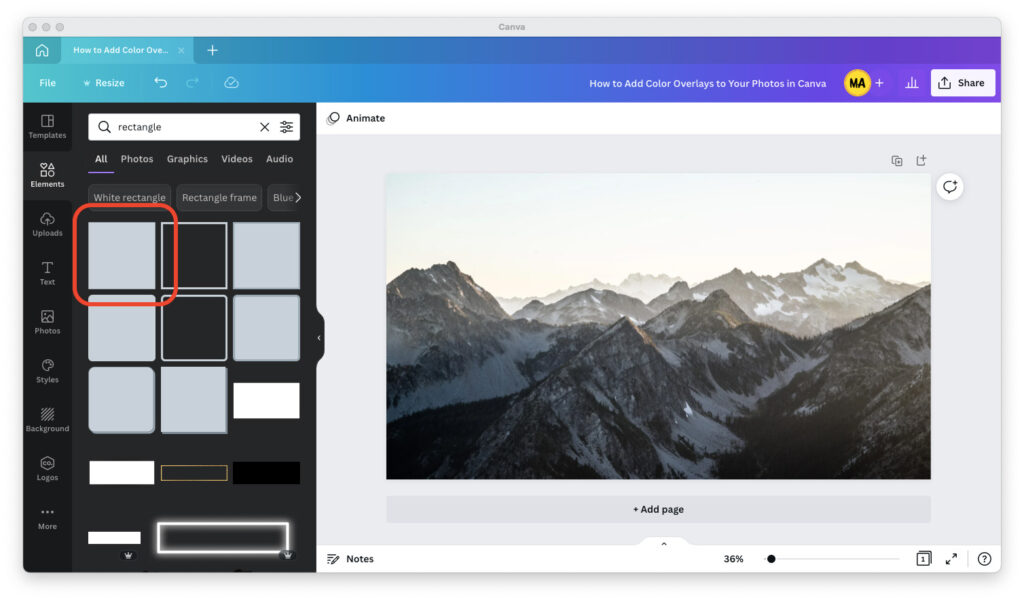Undo the last action
Image resolution: width=1024 pixels, height=601 pixels.
[x=161, y=83]
